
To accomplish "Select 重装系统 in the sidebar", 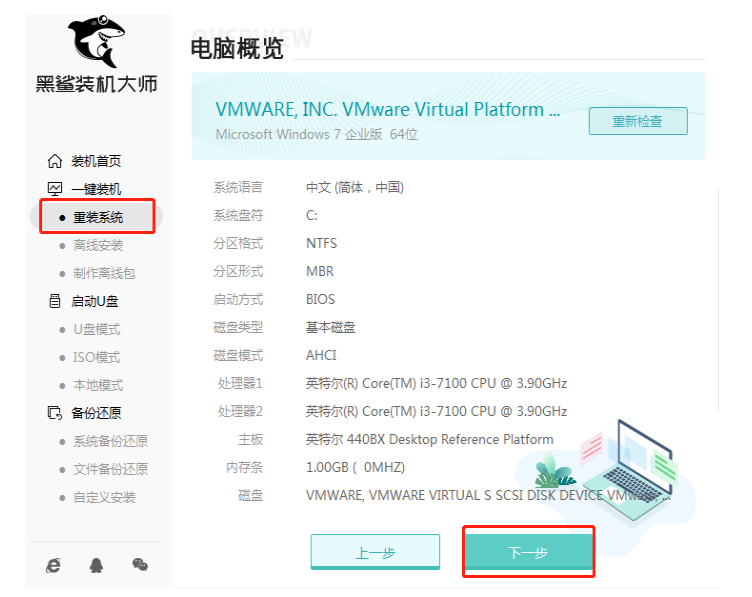I will (97, 217).
